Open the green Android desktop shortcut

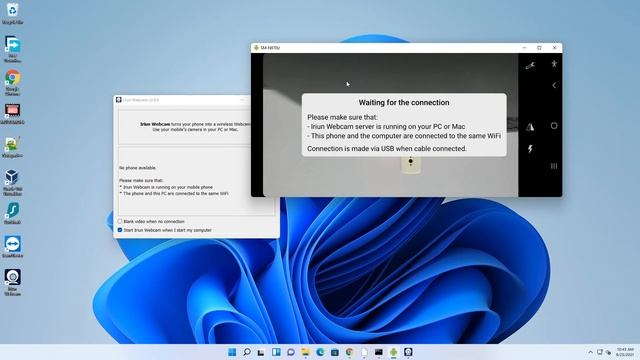13,147
